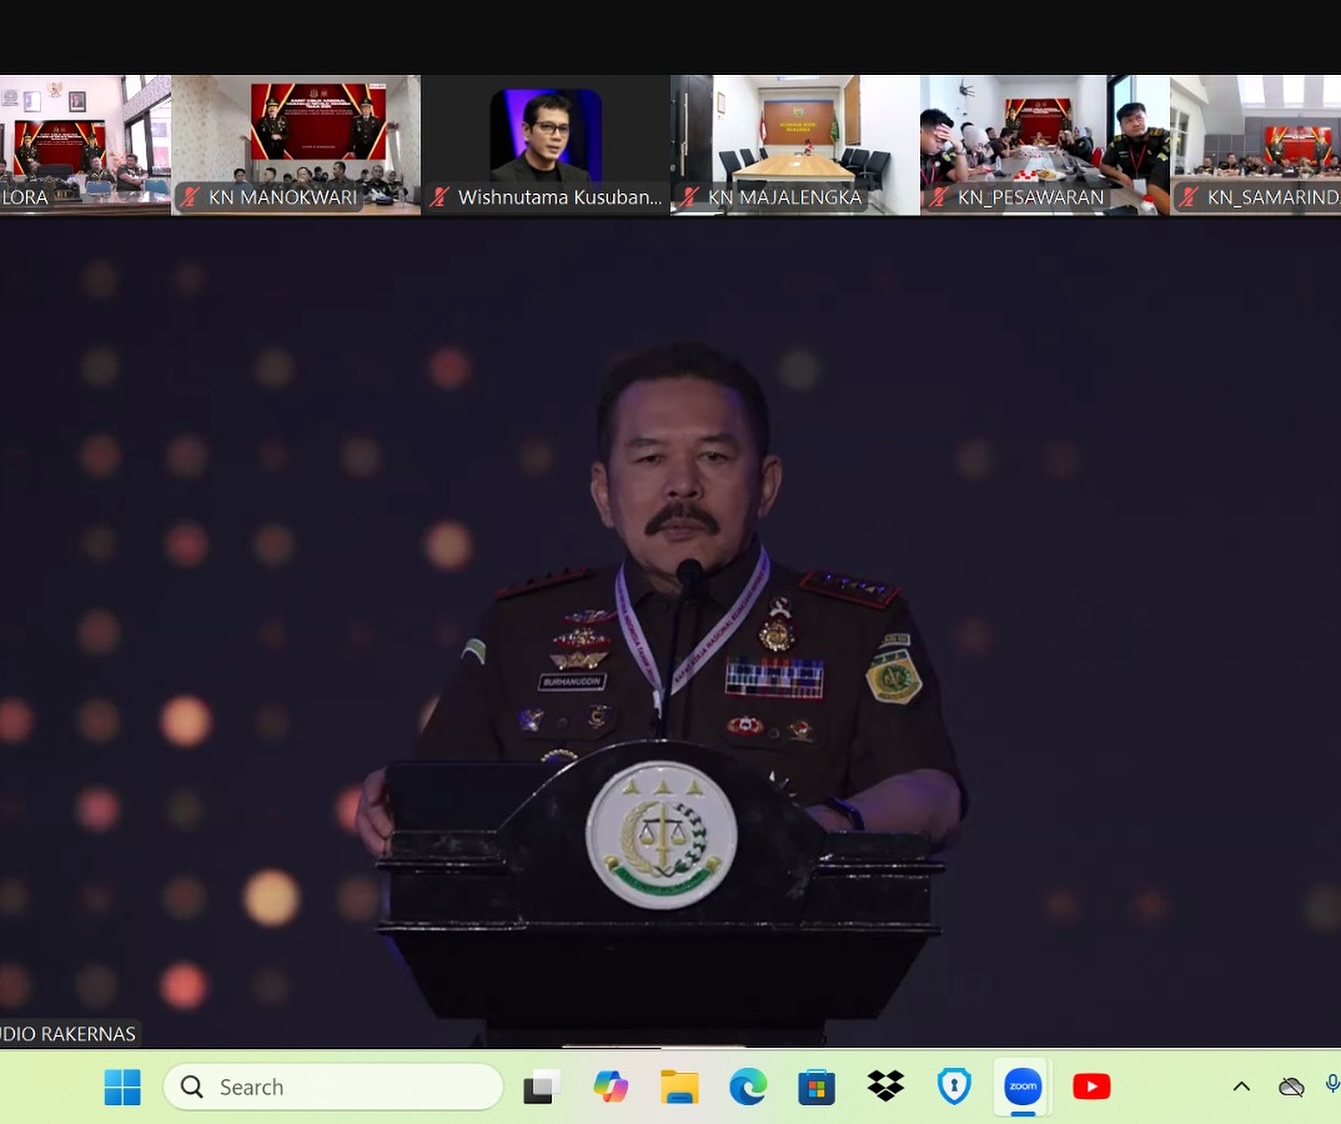Click the taskbar Search box
Viewport: 1341px width, 1124px height.
click(x=333, y=1087)
